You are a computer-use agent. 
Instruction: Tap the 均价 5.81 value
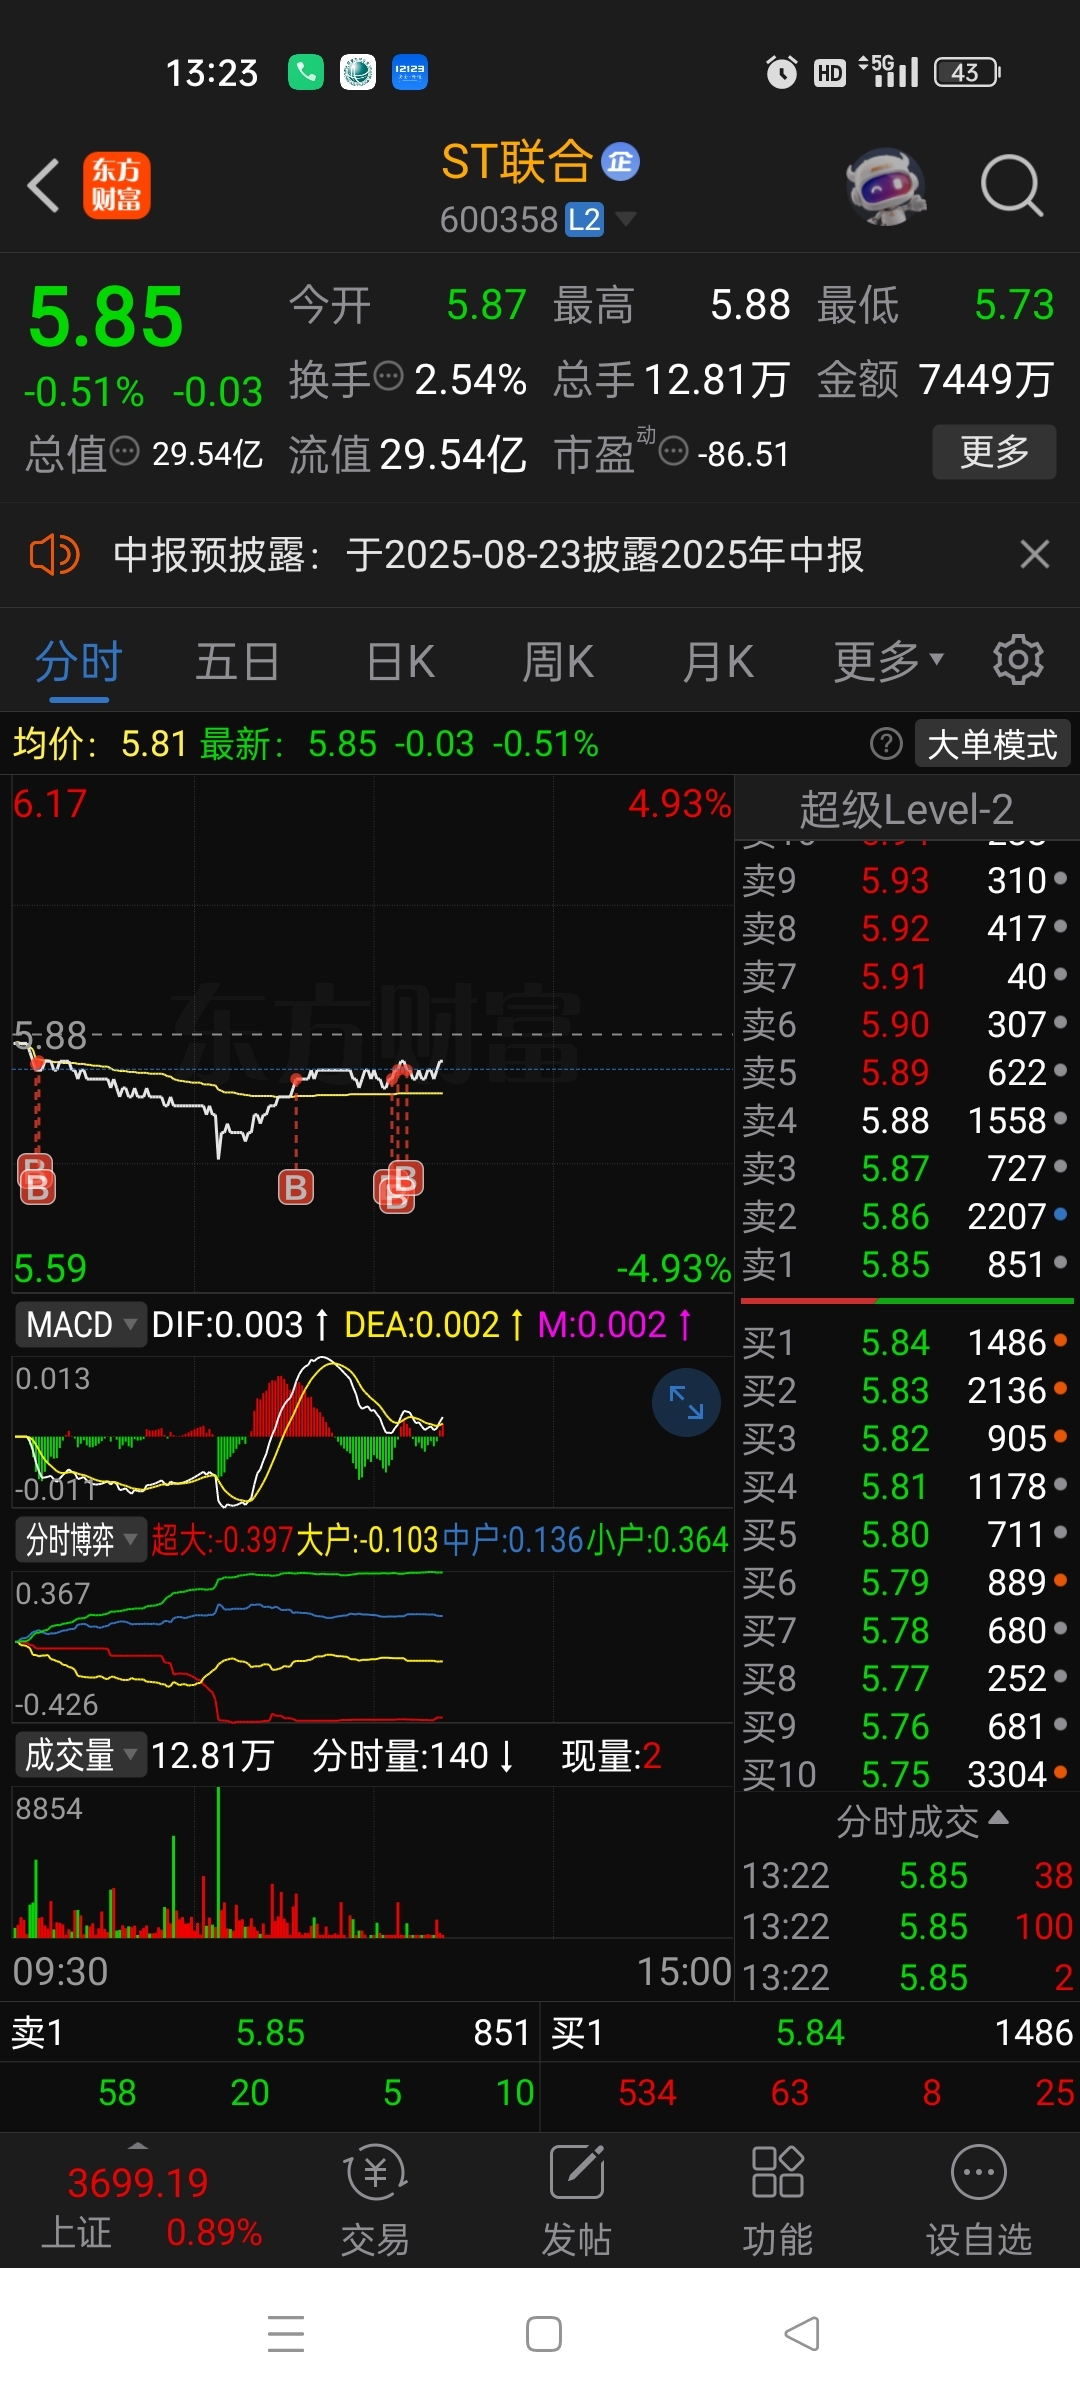coord(154,744)
